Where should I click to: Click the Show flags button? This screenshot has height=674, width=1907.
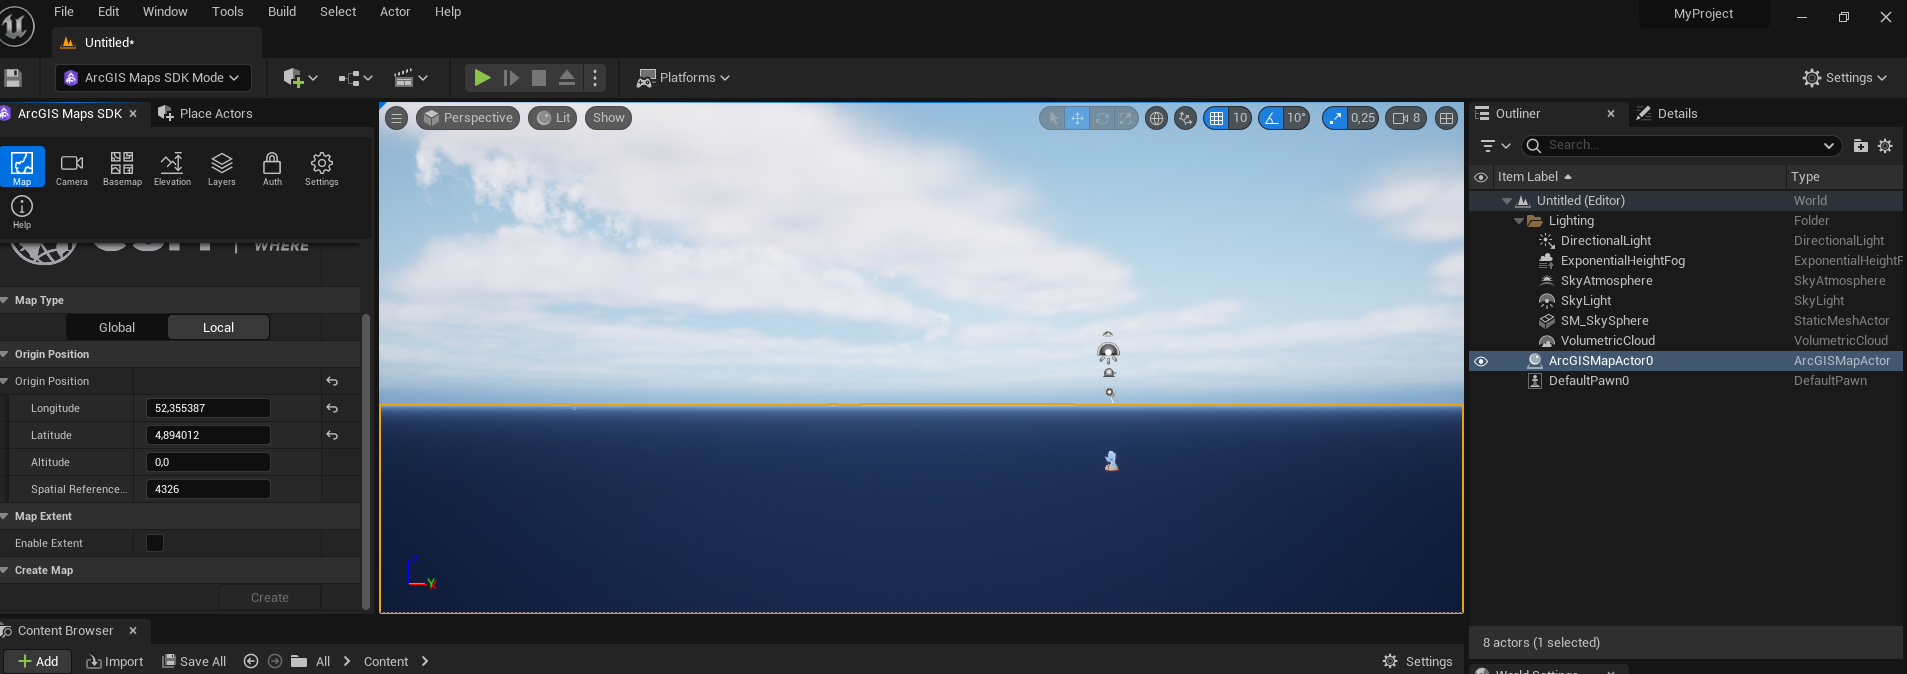point(608,118)
